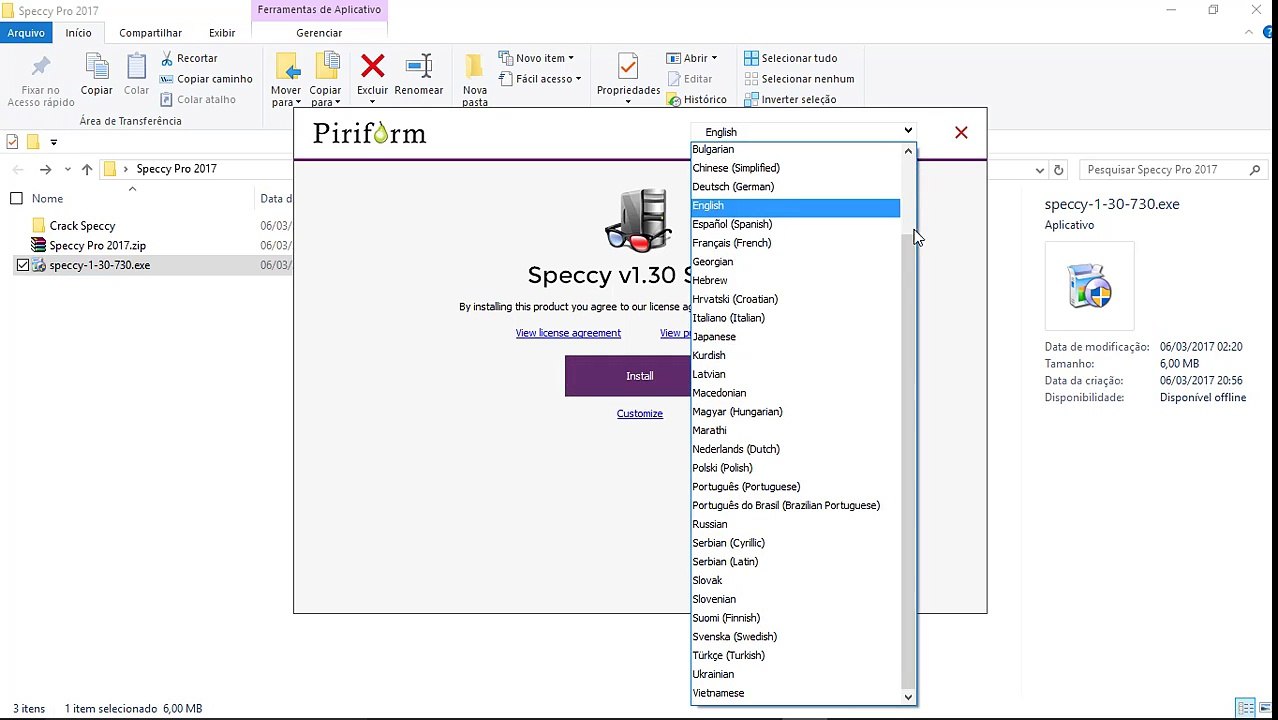Uncheck the speccy-1-30-730.exe checkbox

click(23, 265)
